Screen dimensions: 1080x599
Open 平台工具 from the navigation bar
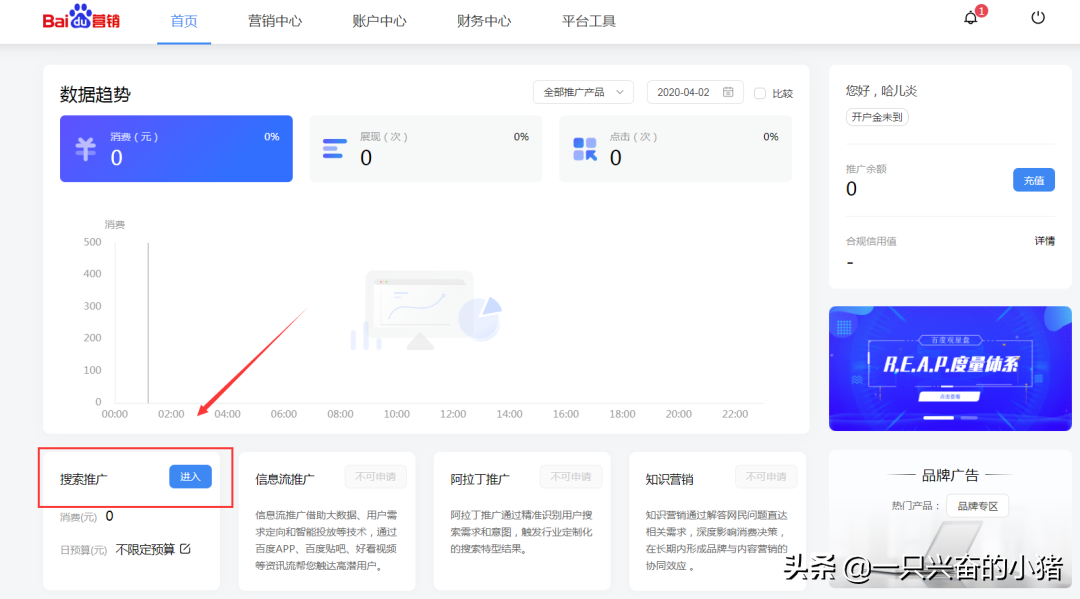(x=589, y=21)
